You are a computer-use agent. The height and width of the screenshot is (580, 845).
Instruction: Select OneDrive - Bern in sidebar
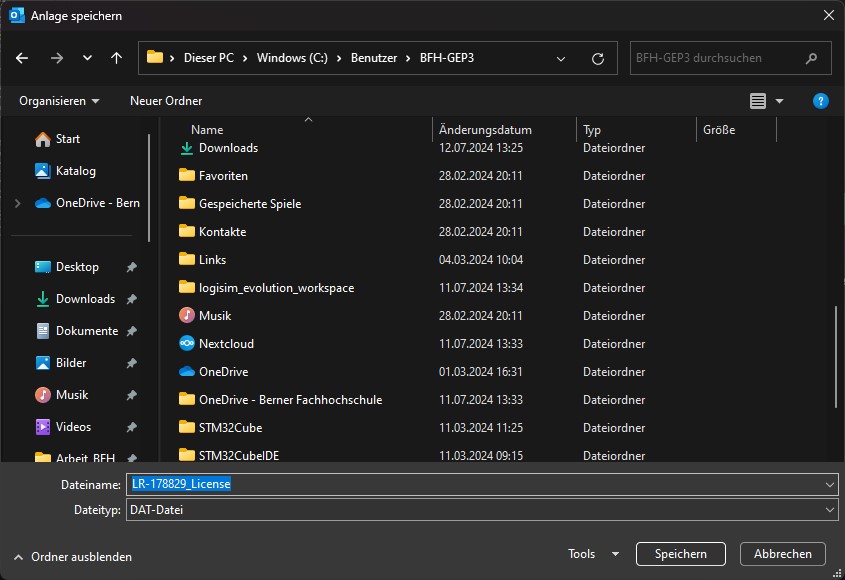pos(87,203)
